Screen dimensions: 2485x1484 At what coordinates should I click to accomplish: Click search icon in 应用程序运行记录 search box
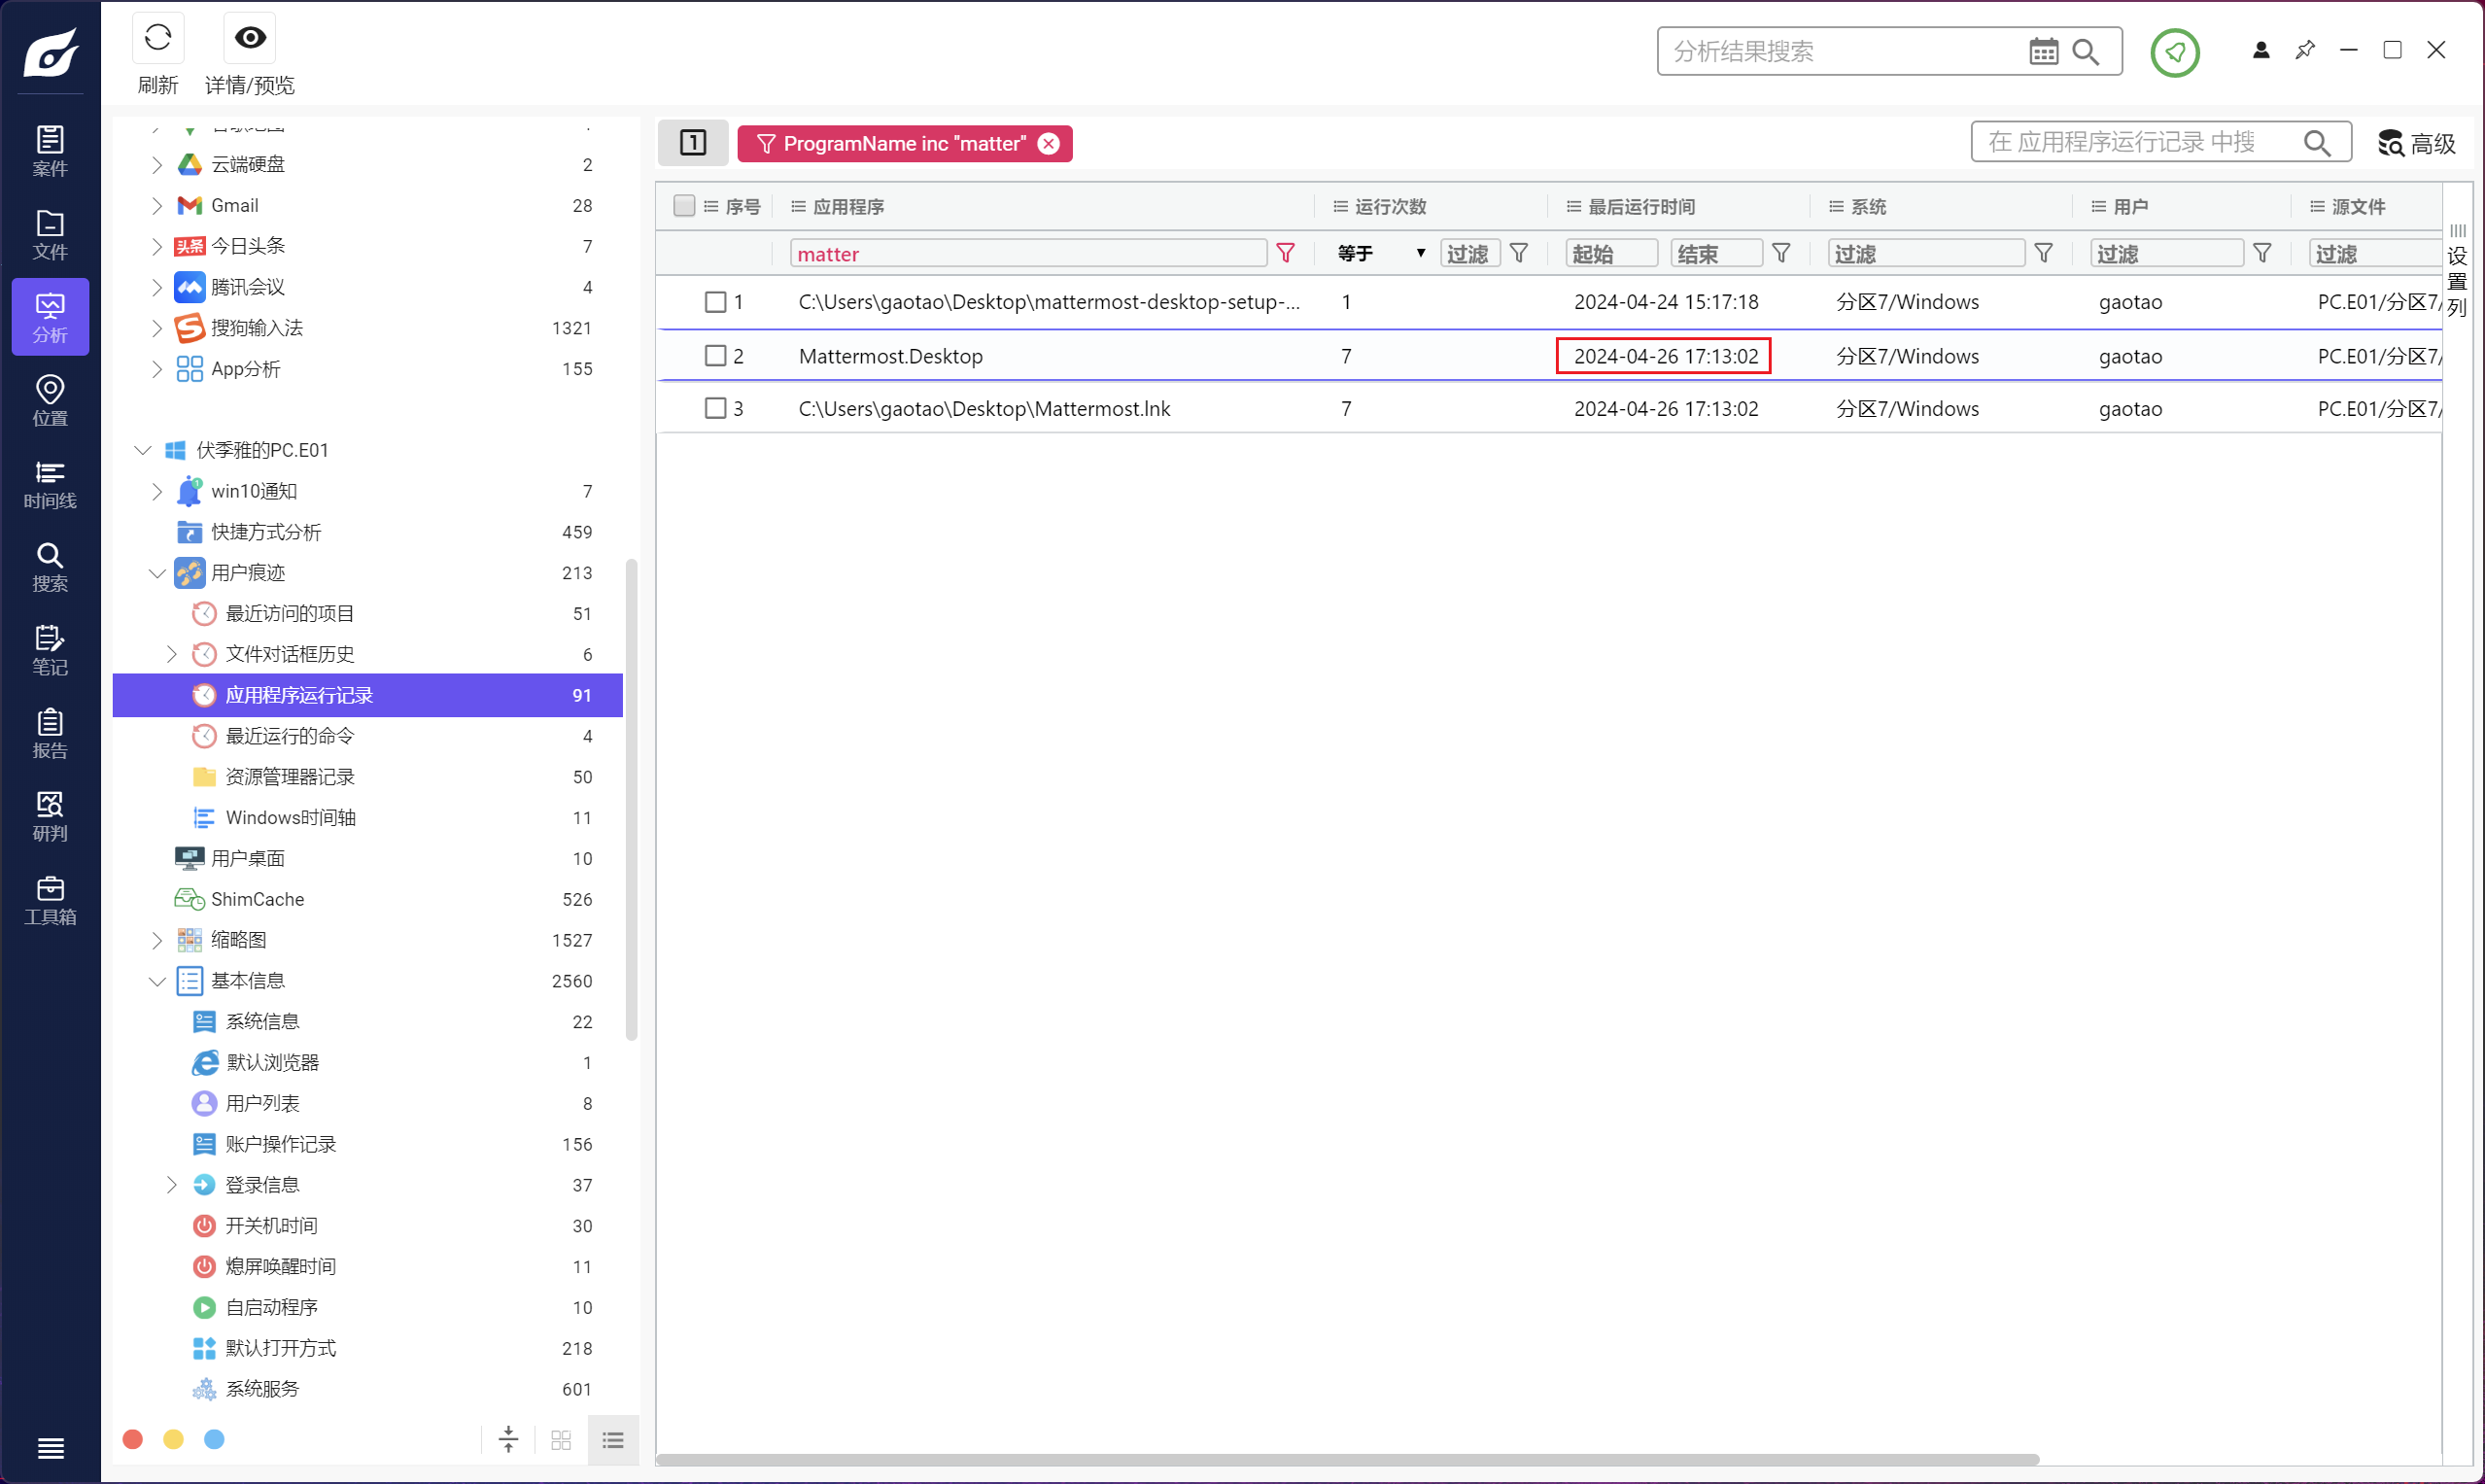click(2317, 143)
